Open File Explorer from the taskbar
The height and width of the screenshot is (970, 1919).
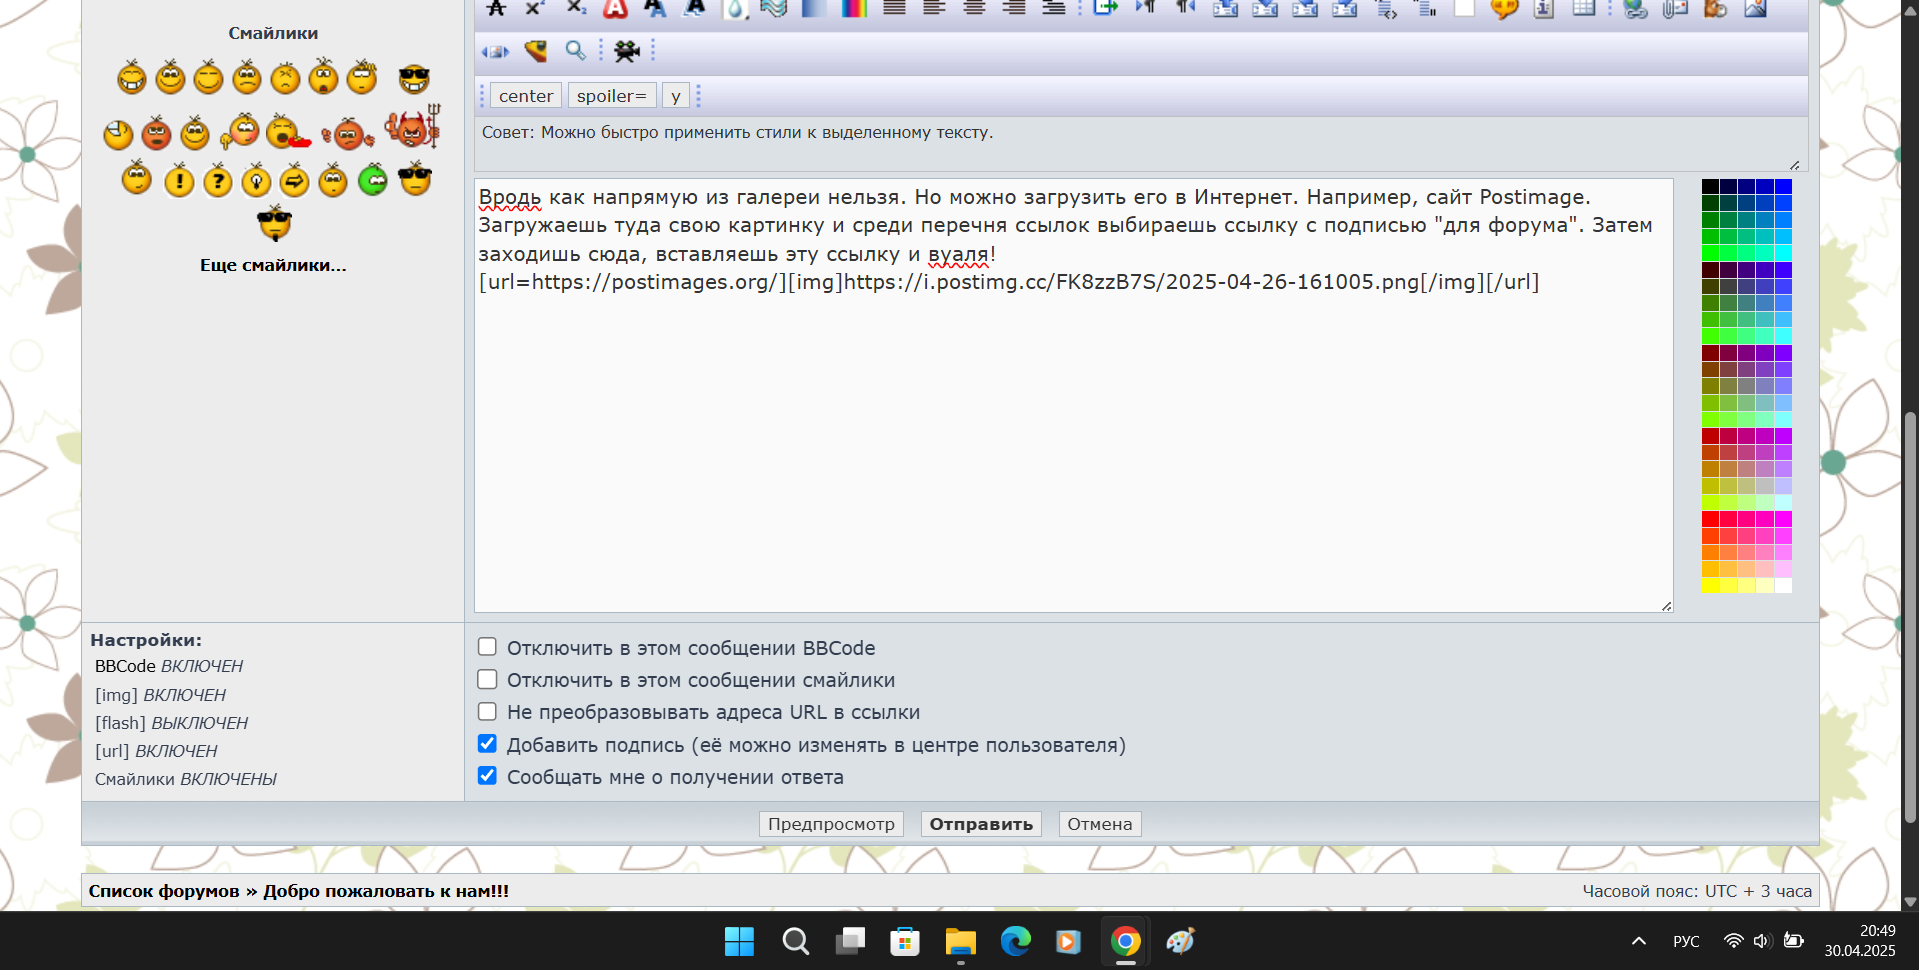pyautogui.click(x=960, y=941)
